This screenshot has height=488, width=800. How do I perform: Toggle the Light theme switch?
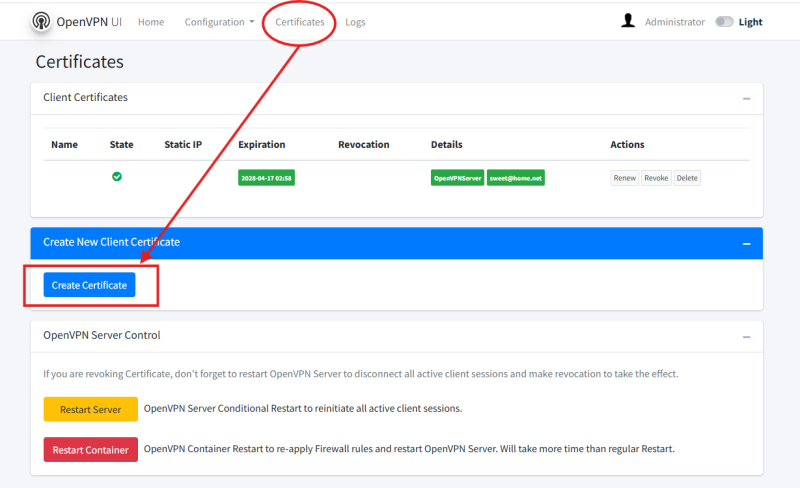pyautogui.click(x=724, y=21)
